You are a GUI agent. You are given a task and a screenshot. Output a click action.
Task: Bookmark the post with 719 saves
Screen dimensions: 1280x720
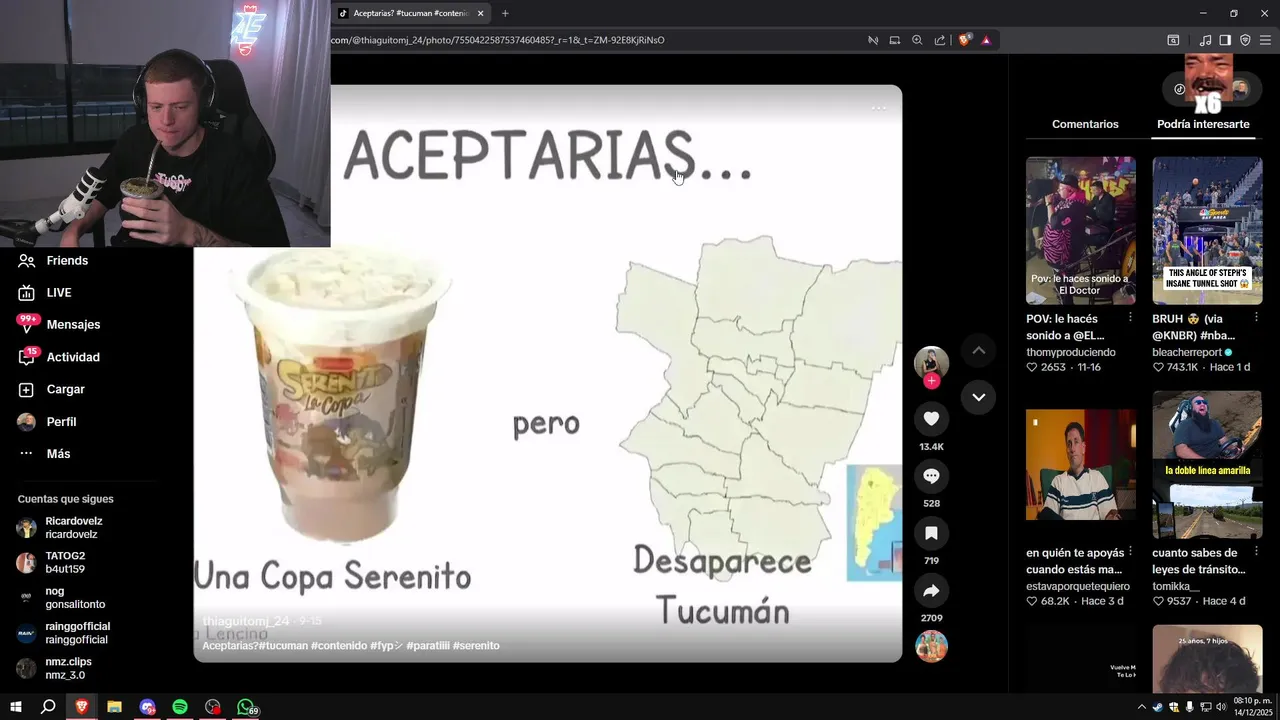(931, 533)
